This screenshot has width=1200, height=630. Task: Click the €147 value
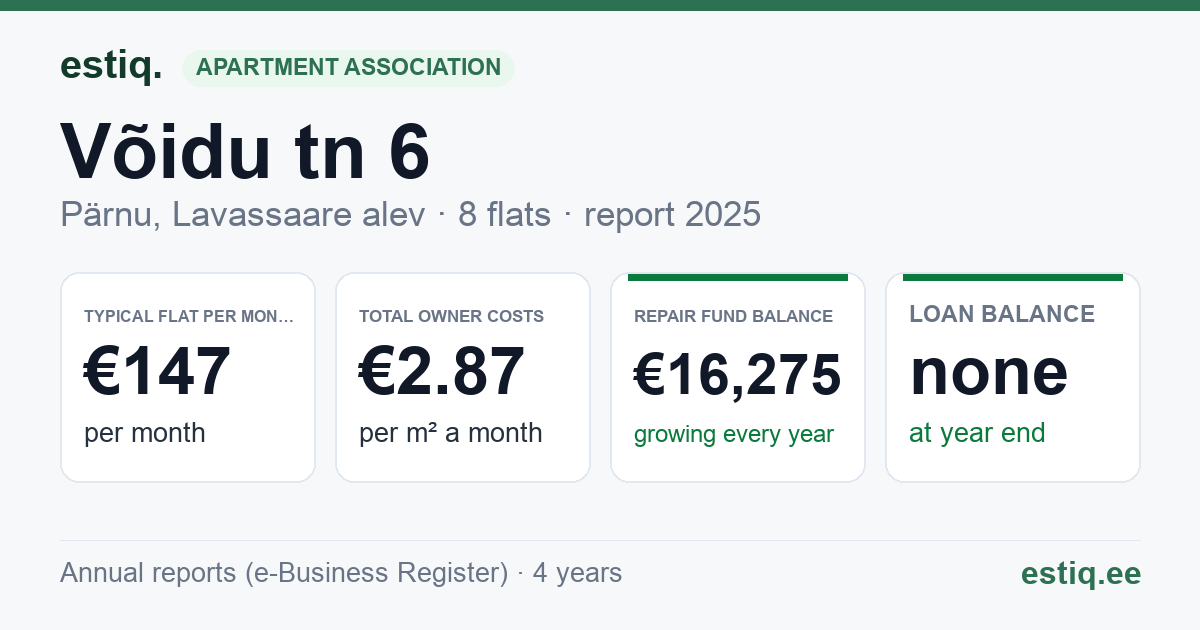point(157,371)
